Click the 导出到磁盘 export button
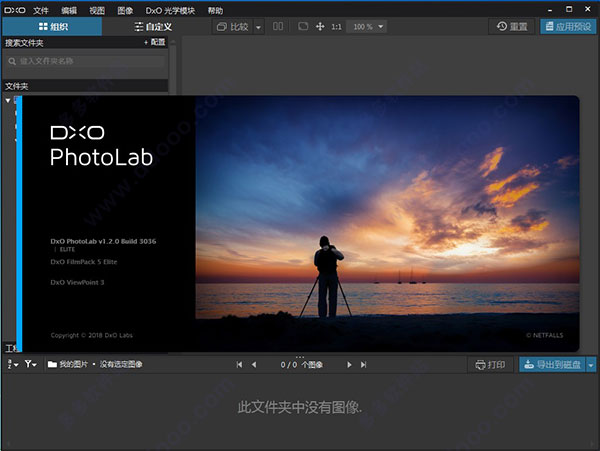This screenshot has height=451, width=600. (x=553, y=365)
